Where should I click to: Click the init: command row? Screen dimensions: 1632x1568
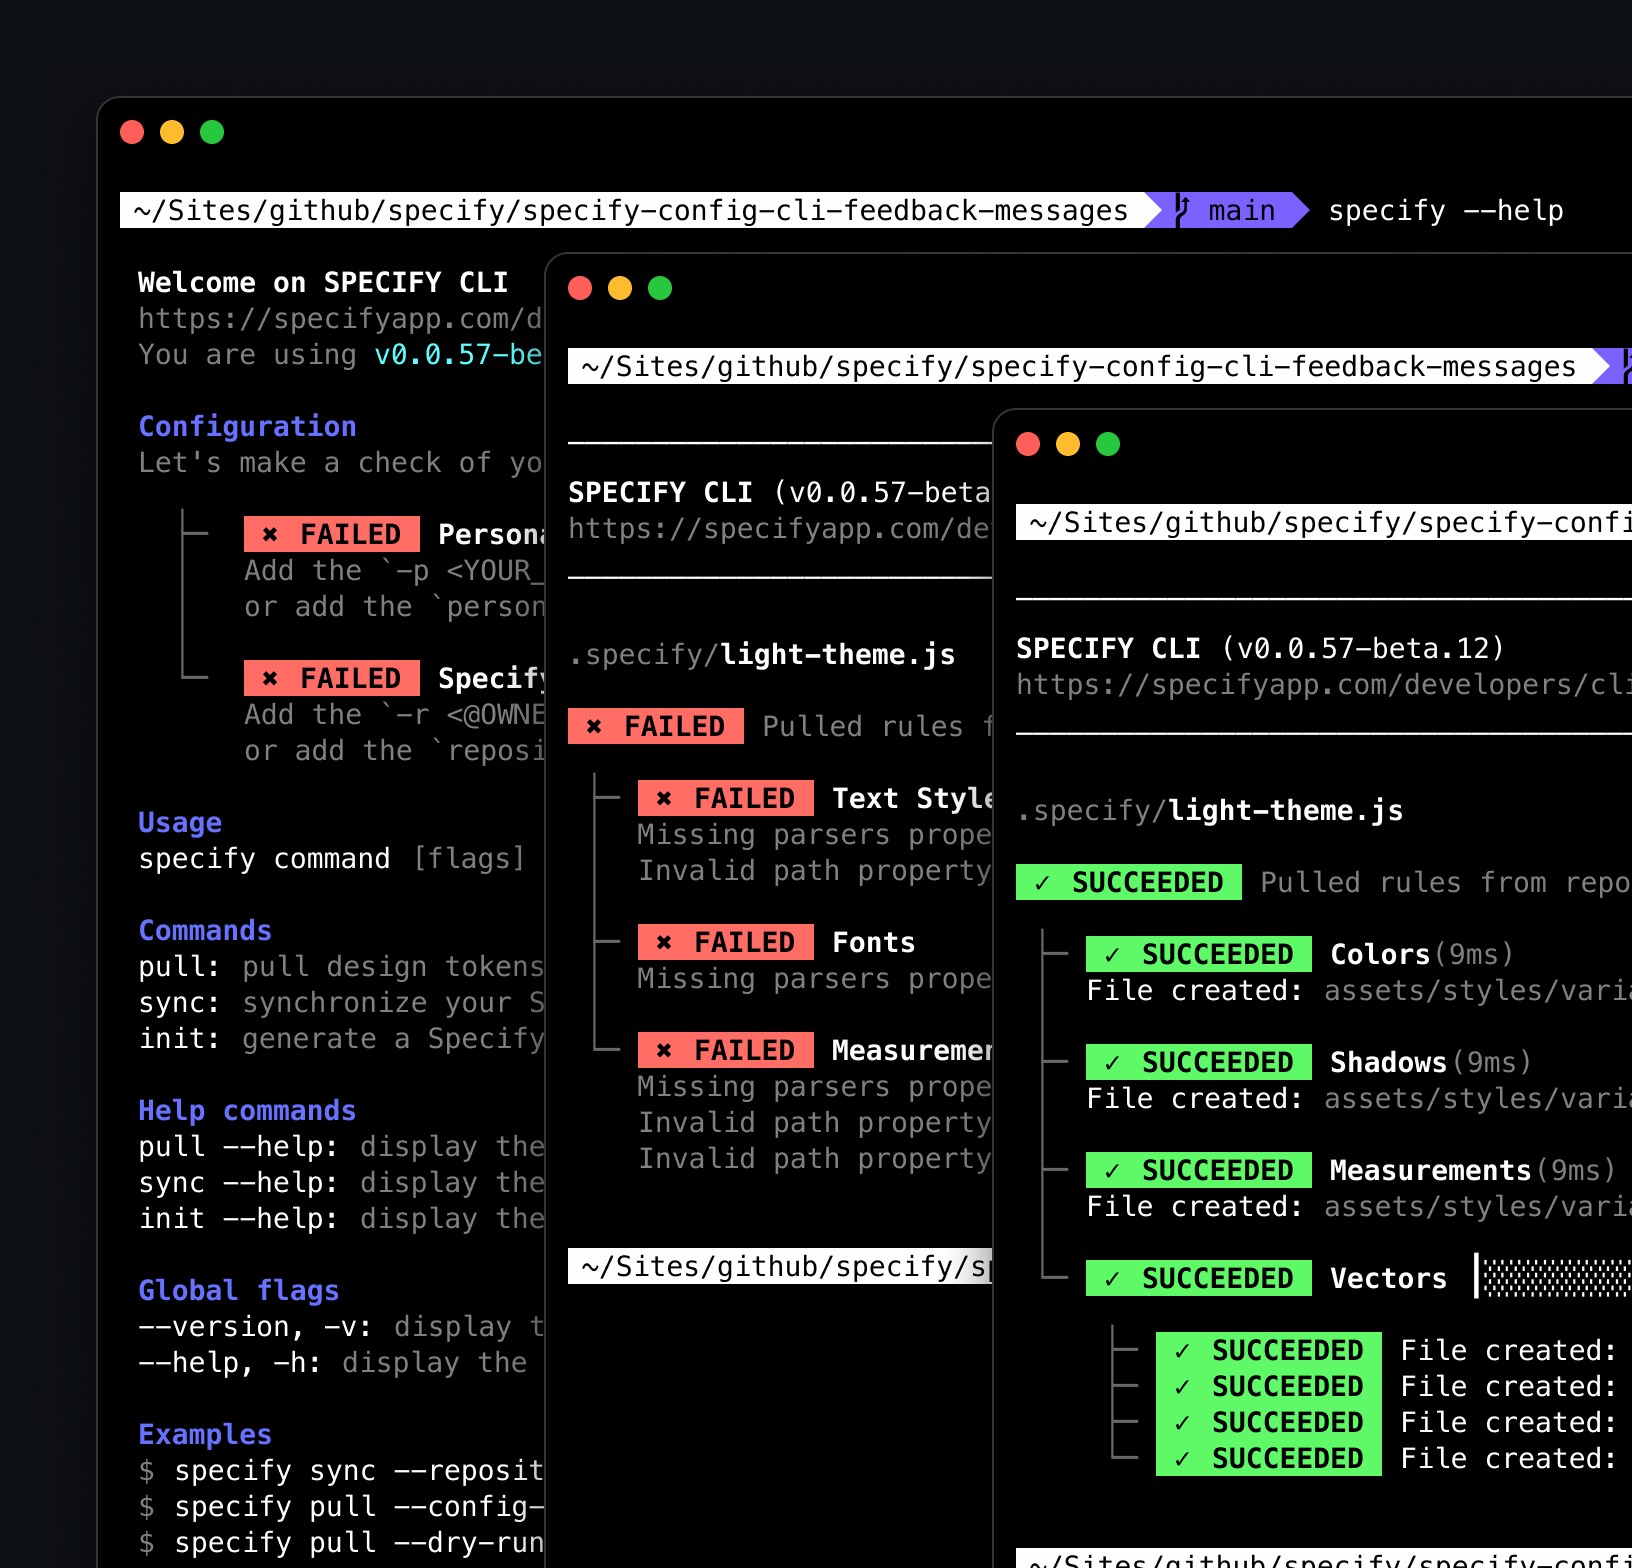tap(341, 1039)
